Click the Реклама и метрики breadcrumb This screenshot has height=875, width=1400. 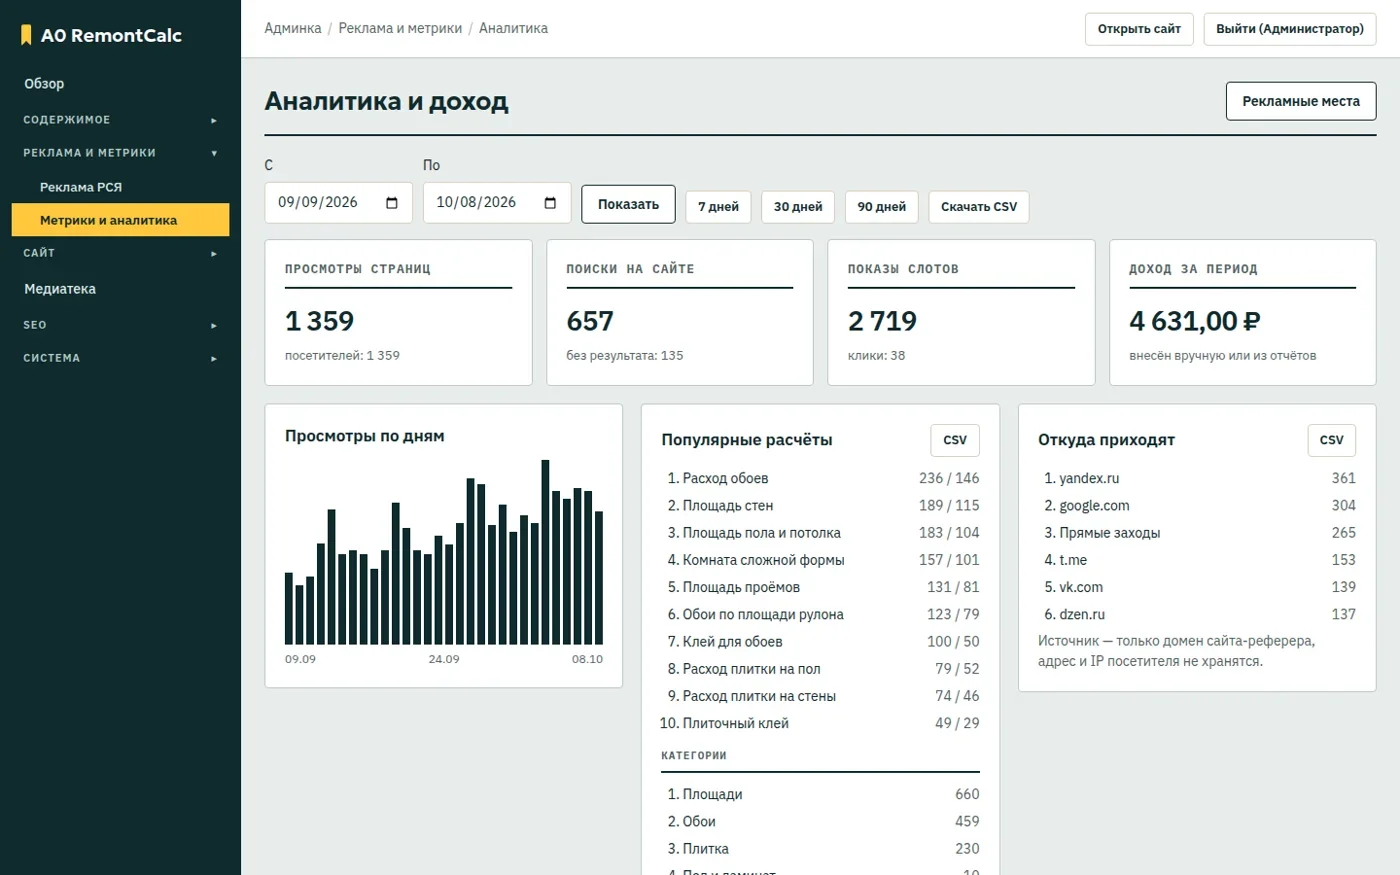(400, 28)
